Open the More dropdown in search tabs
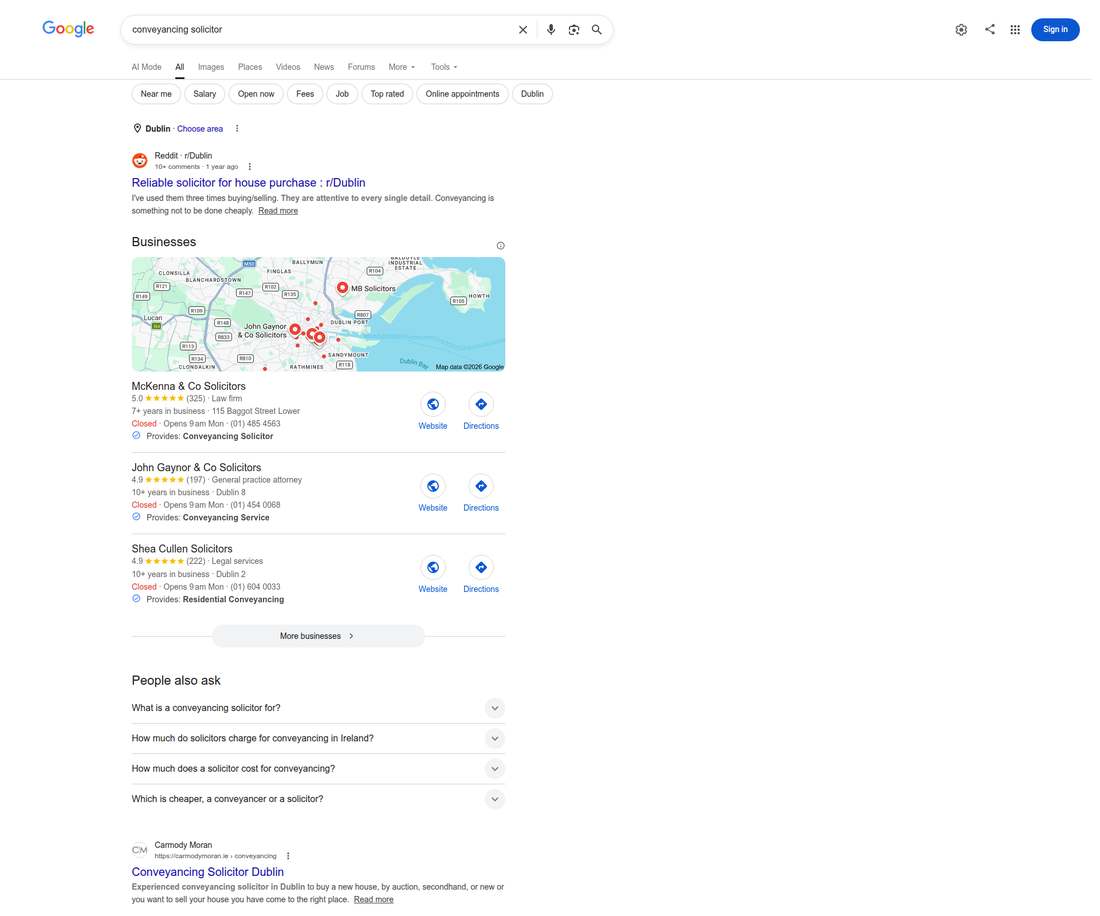The image size is (1100, 916). tap(402, 67)
